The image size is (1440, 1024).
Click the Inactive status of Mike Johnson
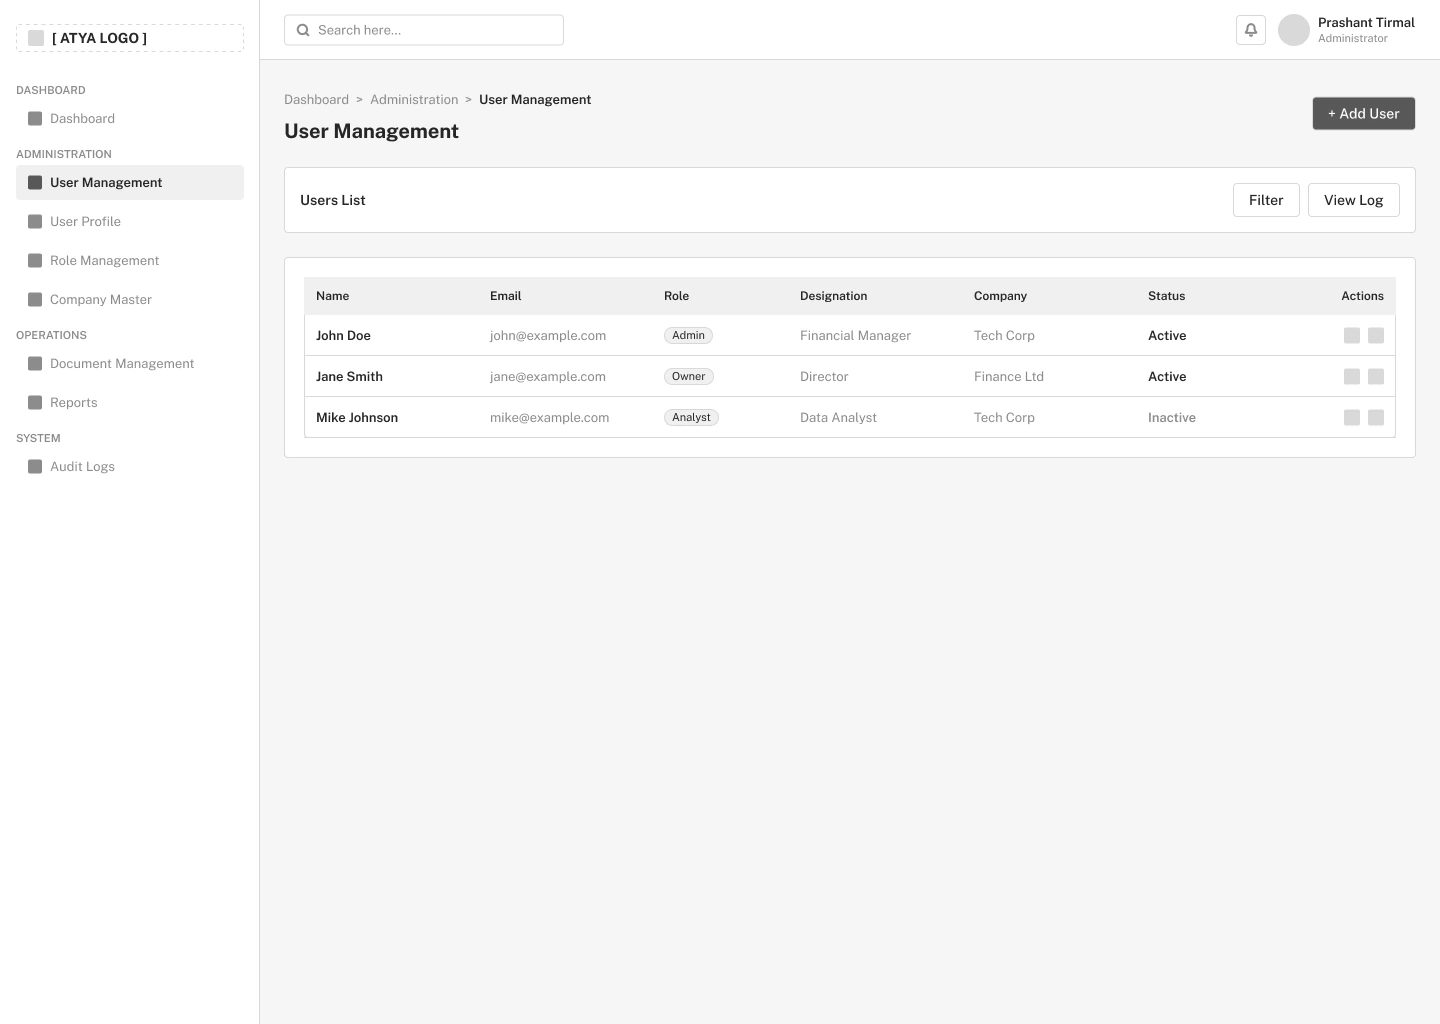(1172, 418)
